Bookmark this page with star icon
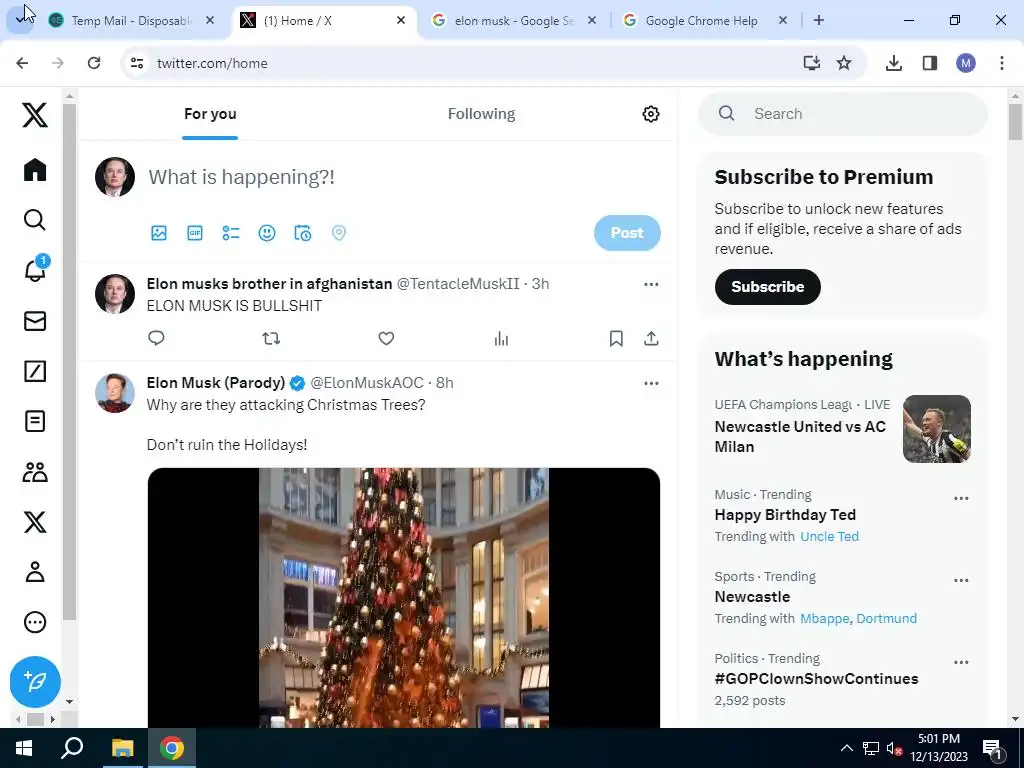The image size is (1024, 768). click(x=844, y=63)
